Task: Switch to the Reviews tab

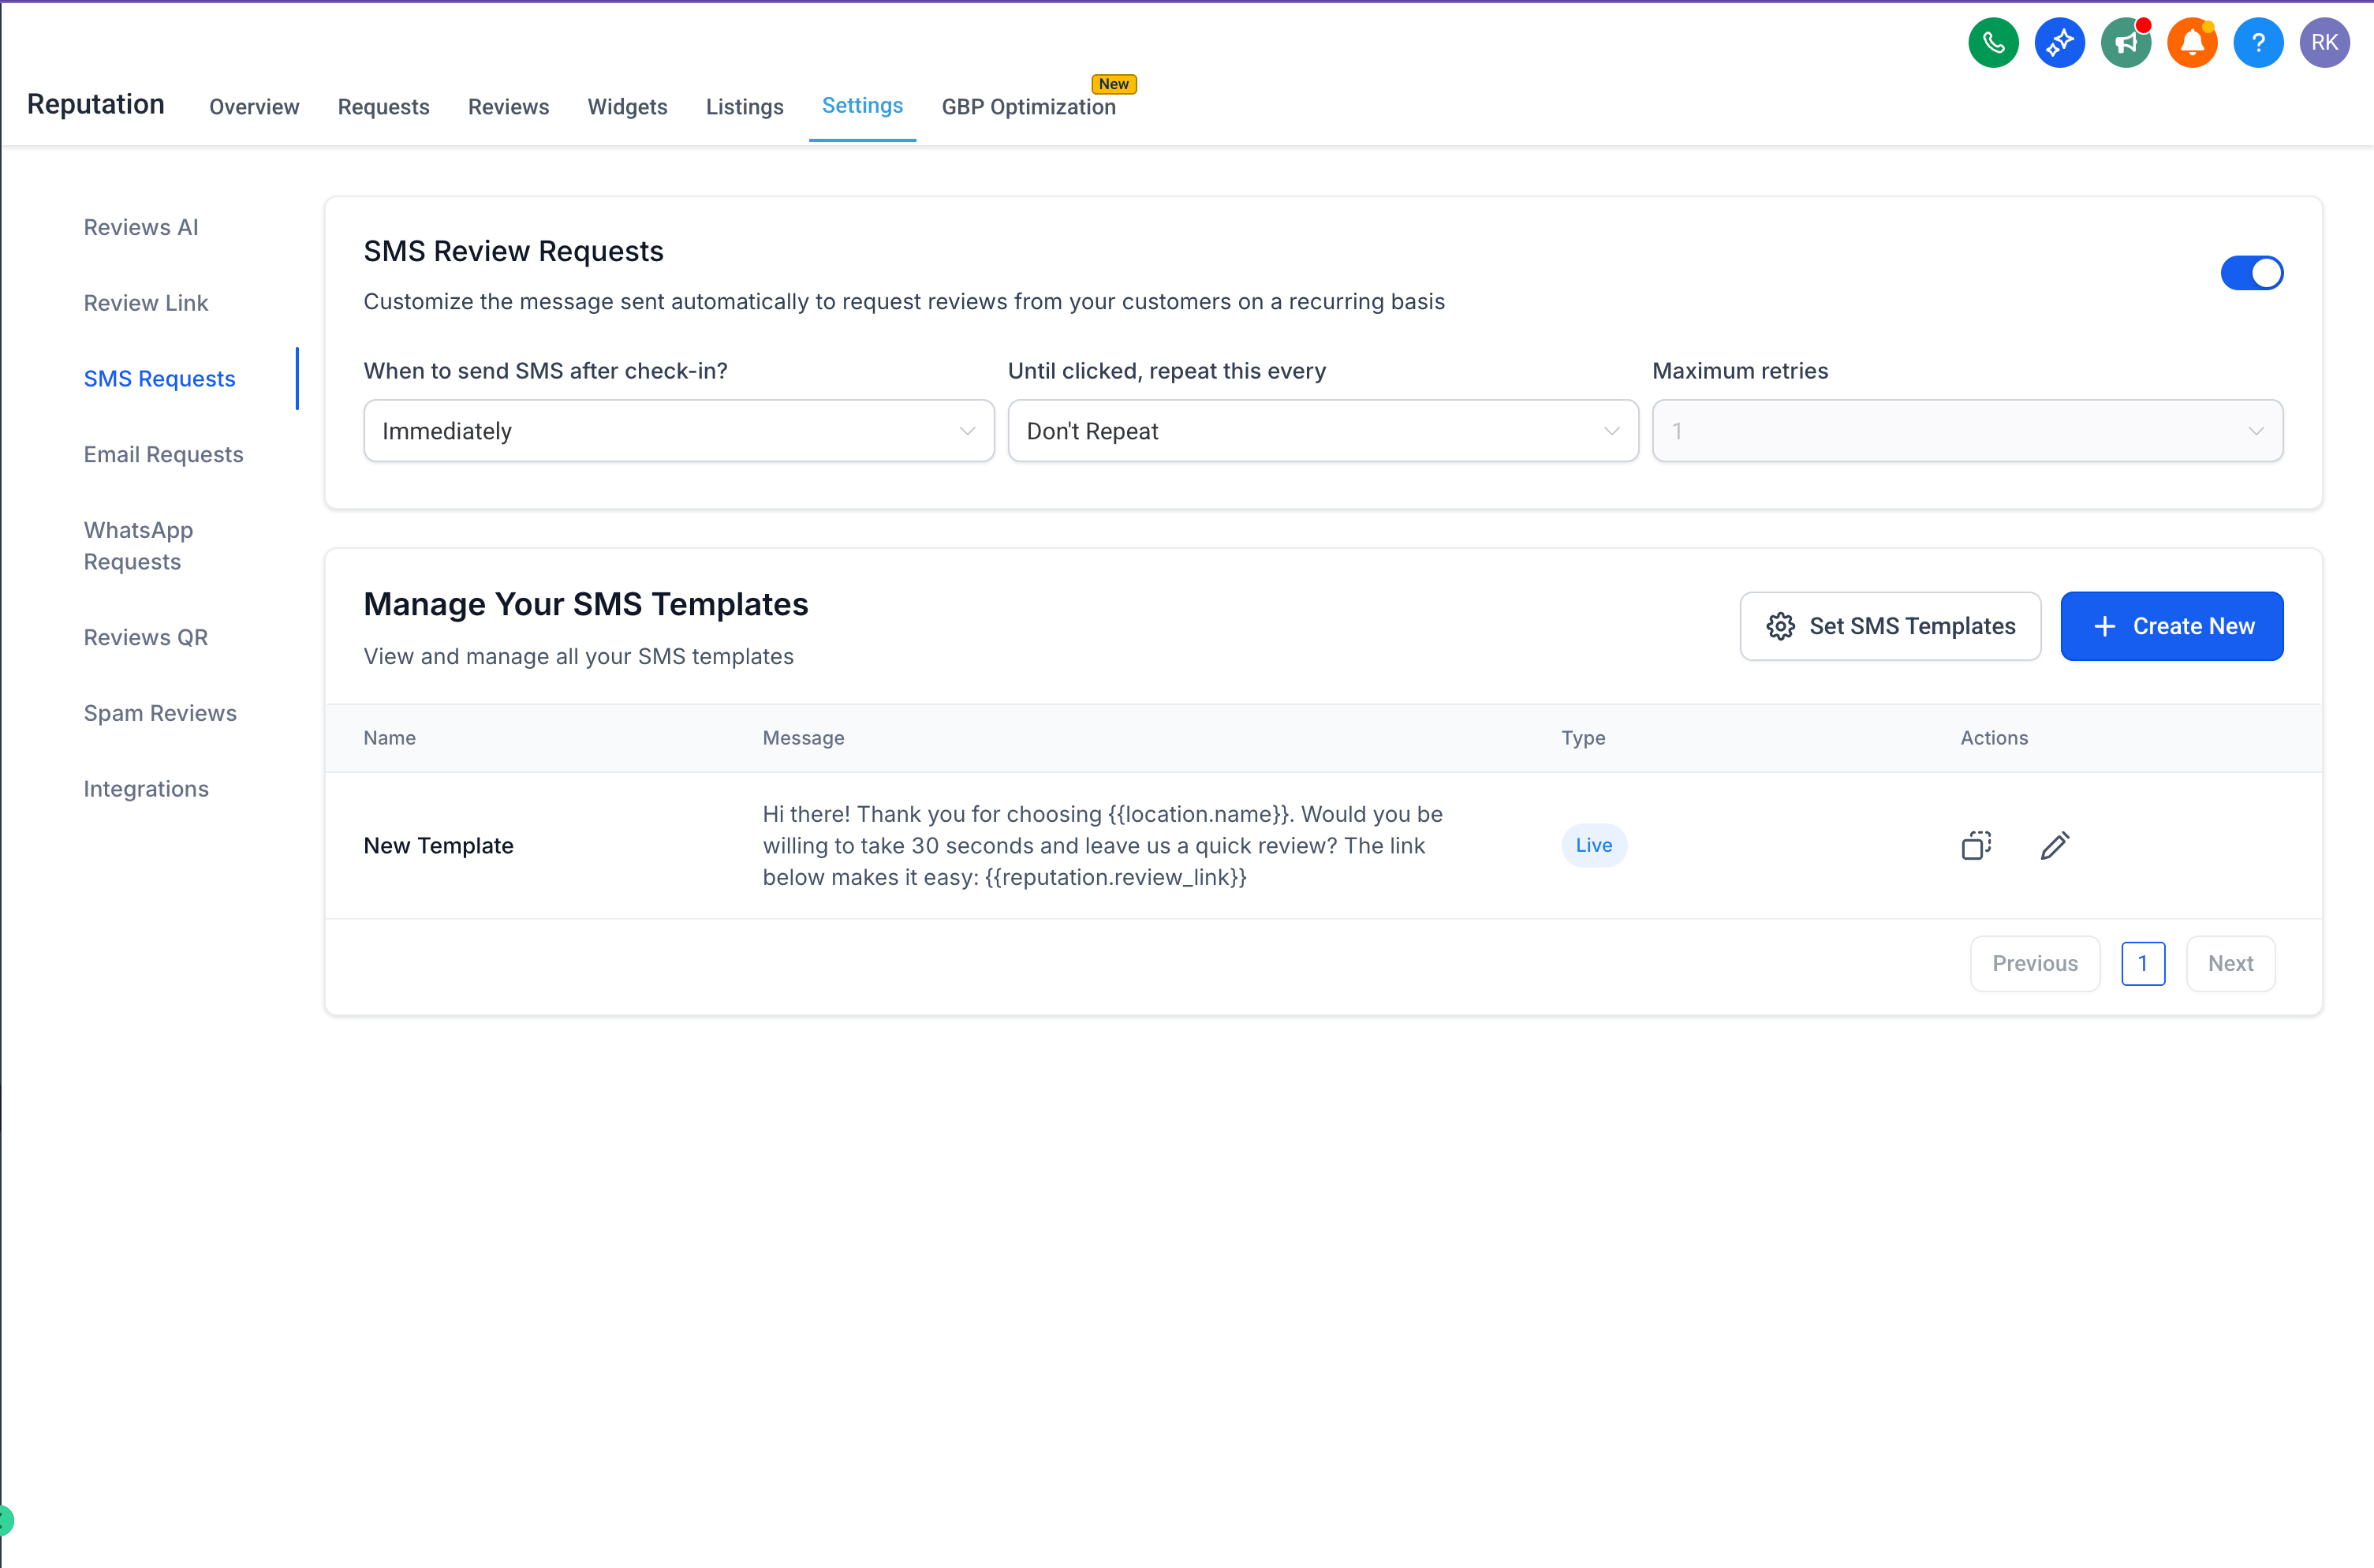Action: (x=508, y=107)
